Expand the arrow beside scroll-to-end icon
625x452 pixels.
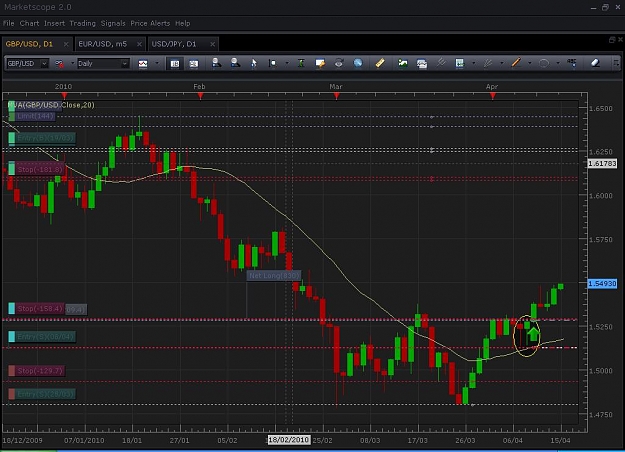(x=287, y=63)
